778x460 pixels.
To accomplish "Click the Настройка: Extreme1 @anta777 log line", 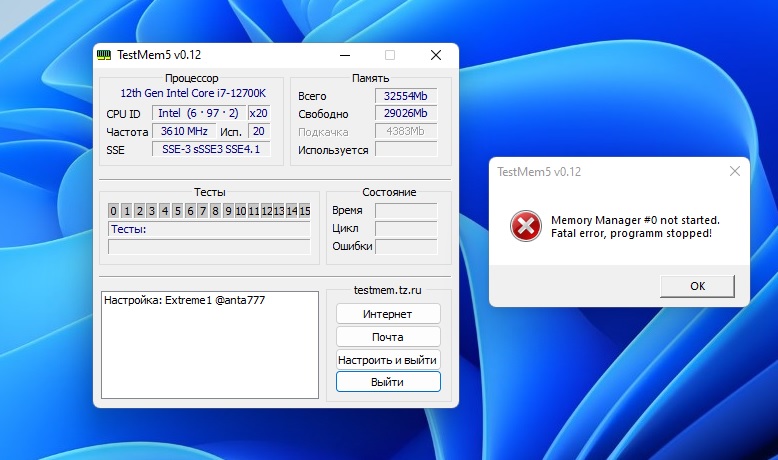I will (x=185, y=300).
